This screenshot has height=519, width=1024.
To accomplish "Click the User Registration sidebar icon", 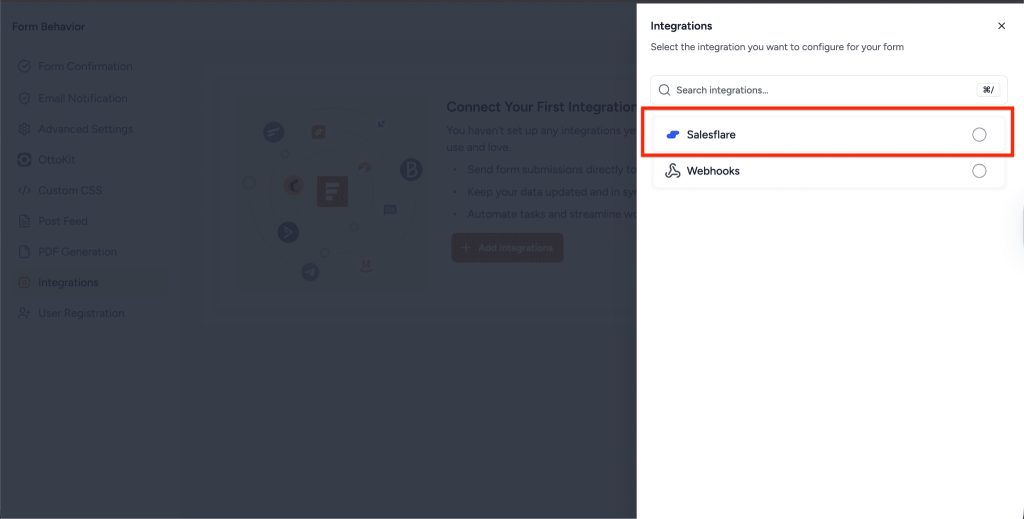I will click(25, 313).
